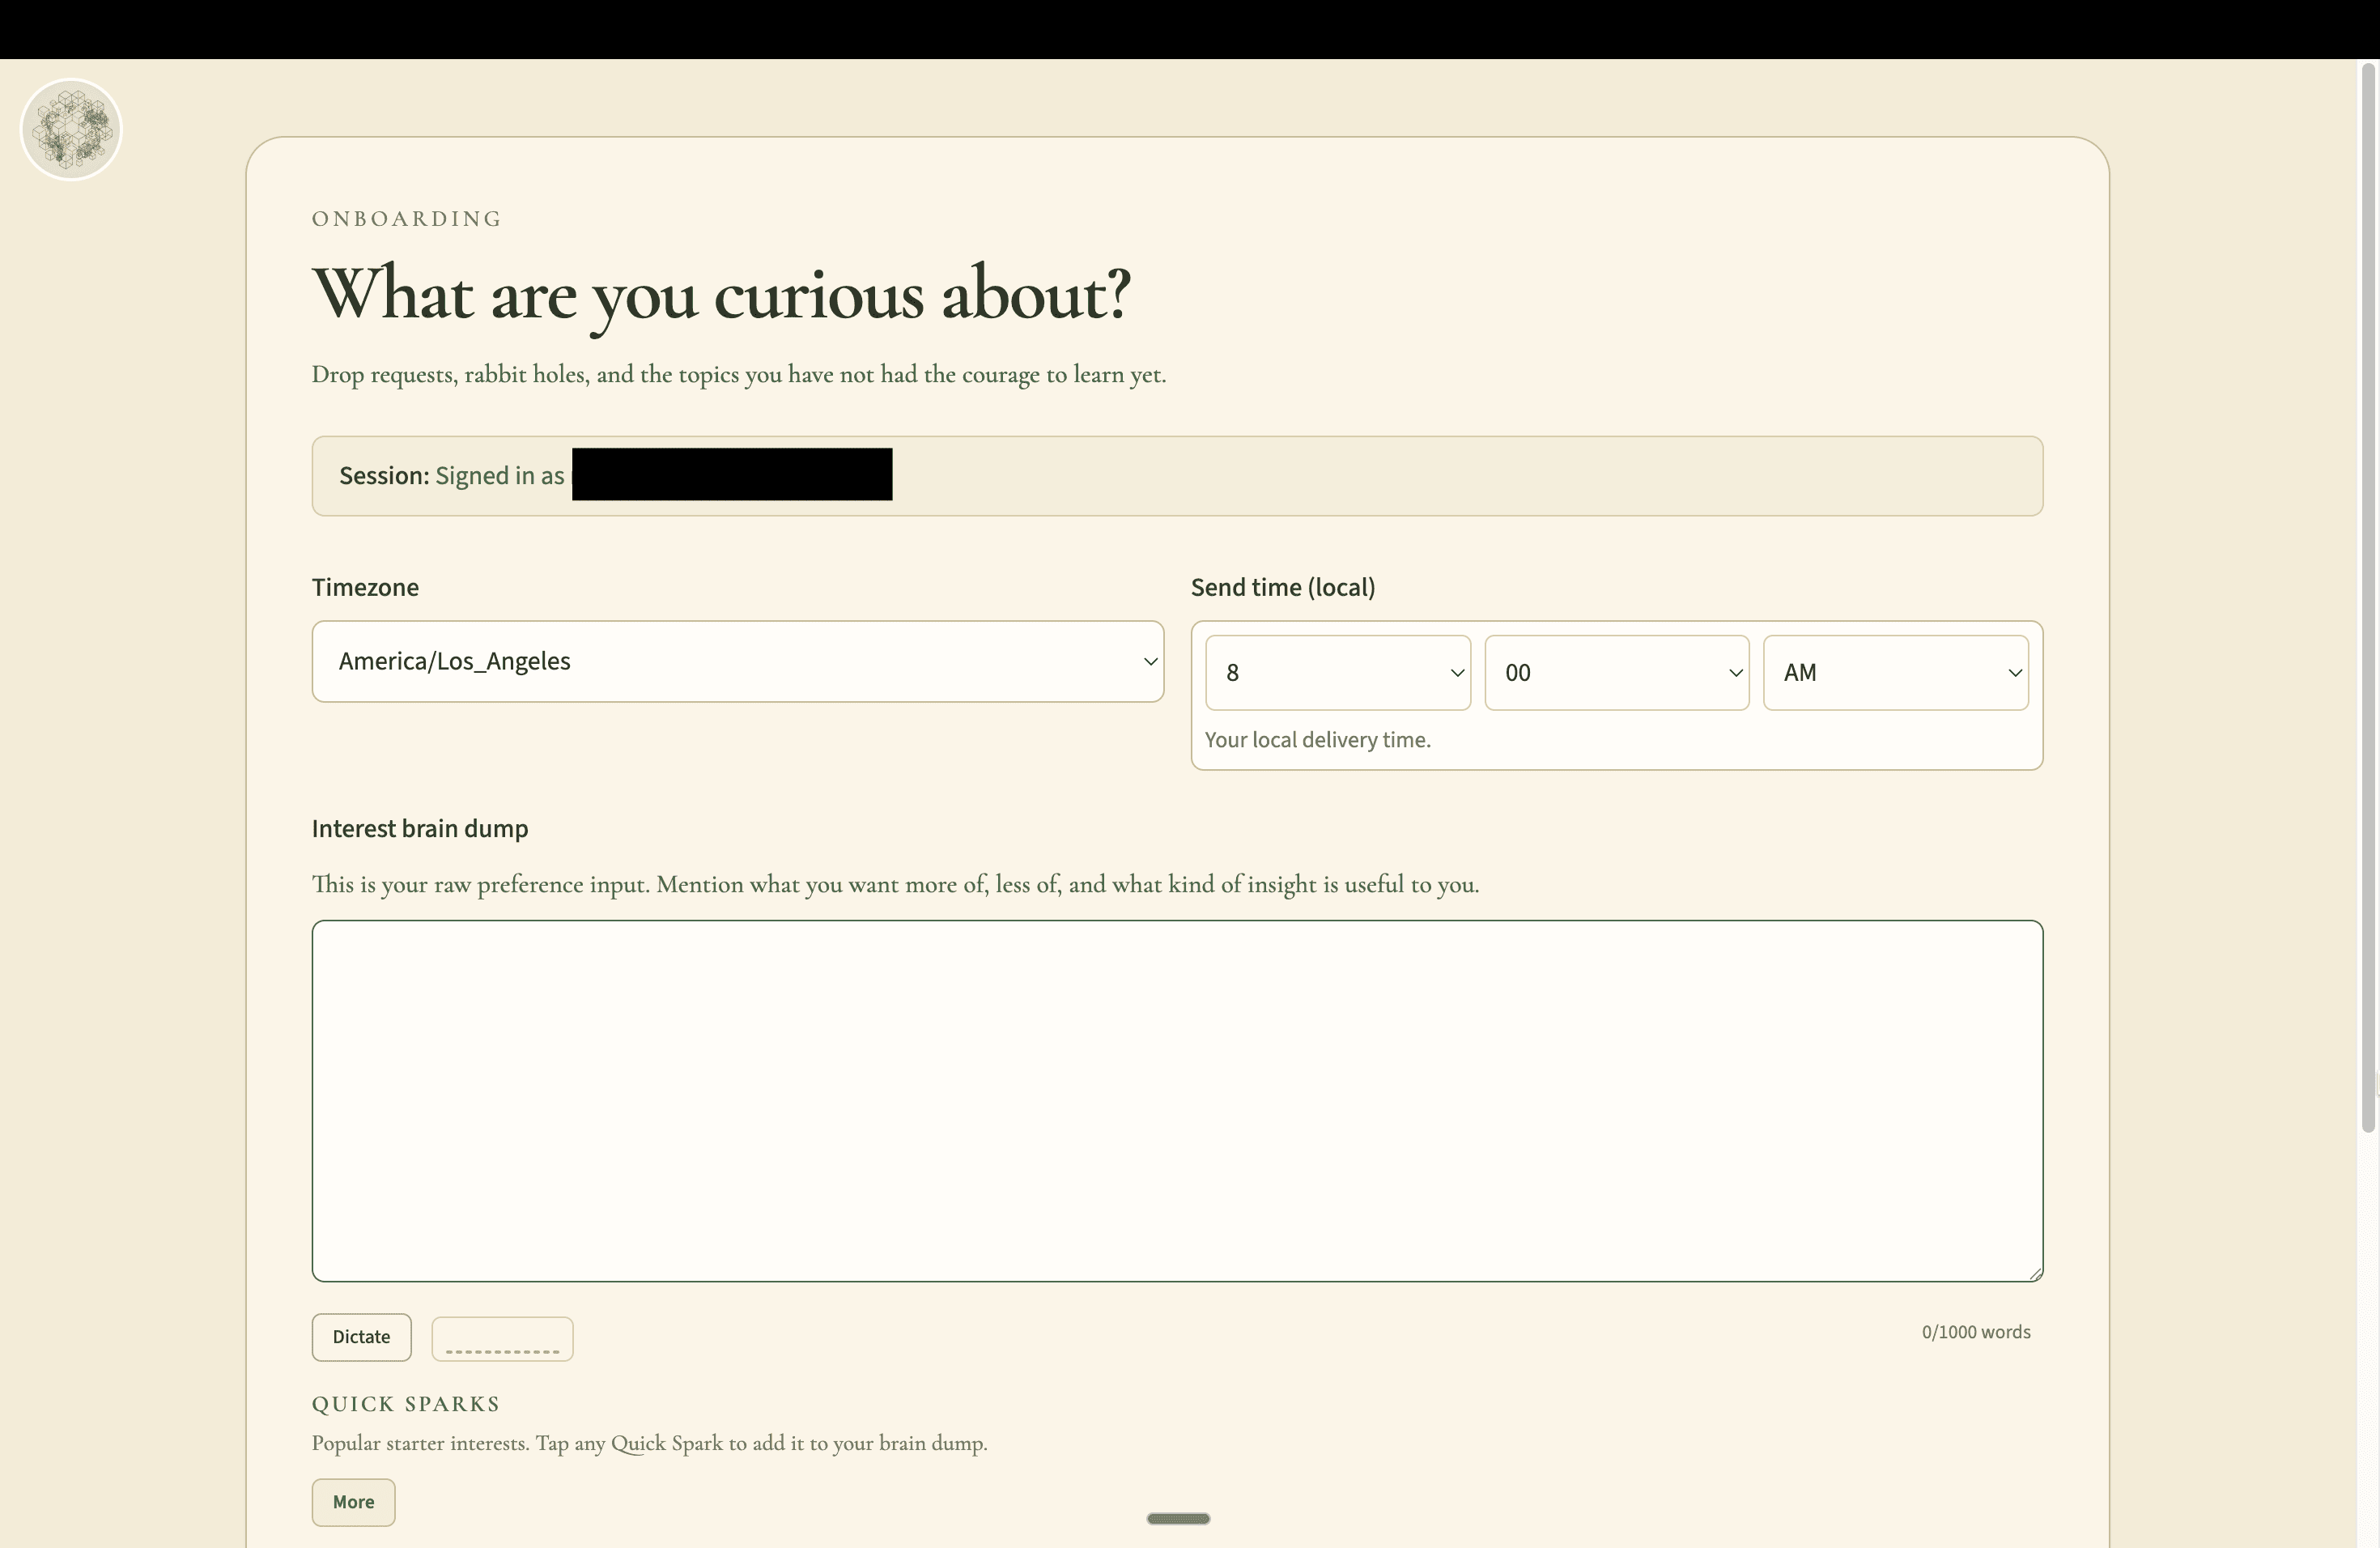Click the dashed placeholder button beside Dictate
2380x1548 pixels.
click(502, 1338)
